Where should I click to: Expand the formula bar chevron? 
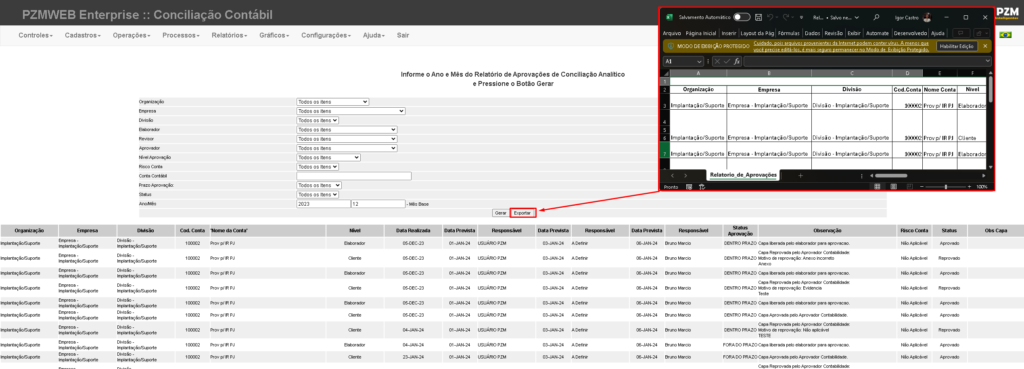[987, 61]
